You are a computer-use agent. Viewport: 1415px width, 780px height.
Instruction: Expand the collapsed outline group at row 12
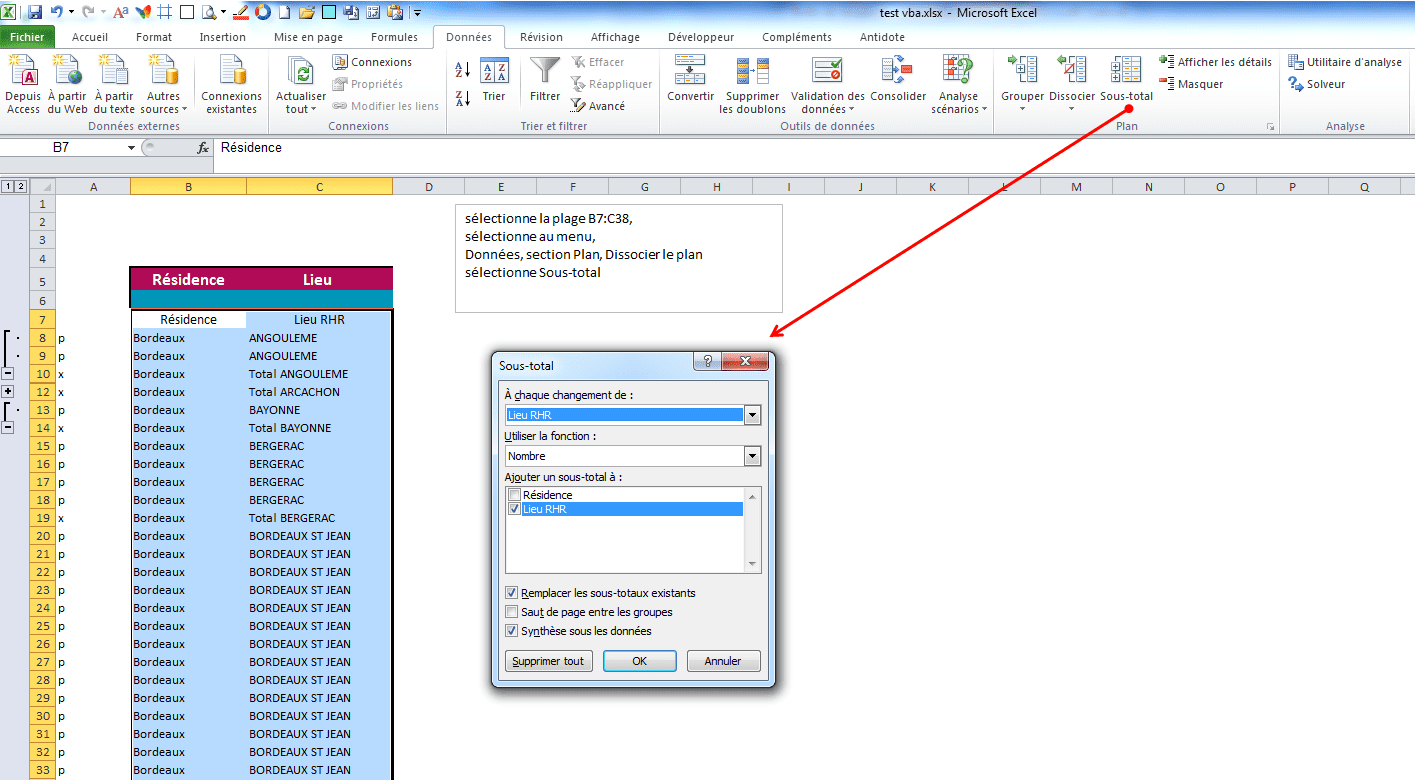8,391
